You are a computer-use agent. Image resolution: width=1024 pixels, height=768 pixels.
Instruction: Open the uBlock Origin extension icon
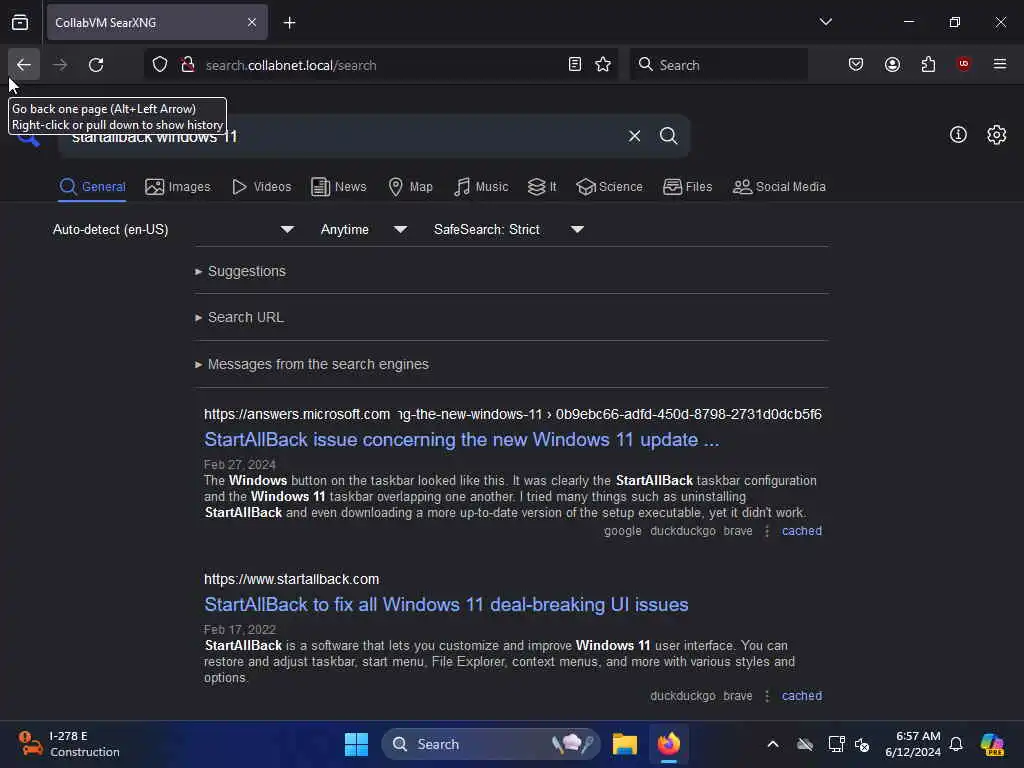(963, 65)
